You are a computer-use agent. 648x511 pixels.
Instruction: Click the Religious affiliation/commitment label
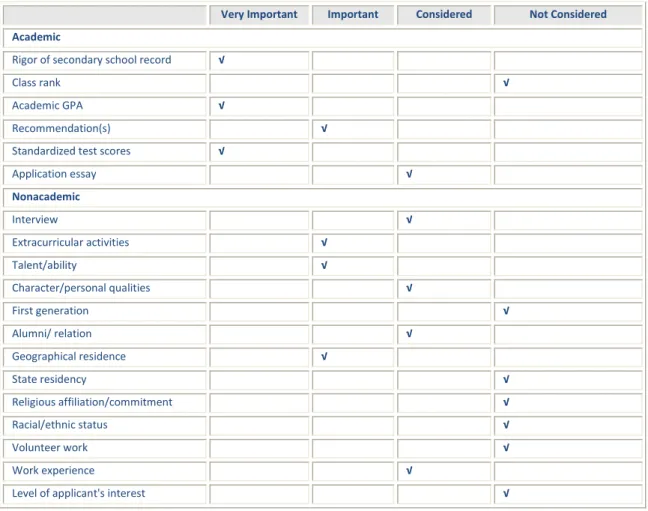[92, 402]
